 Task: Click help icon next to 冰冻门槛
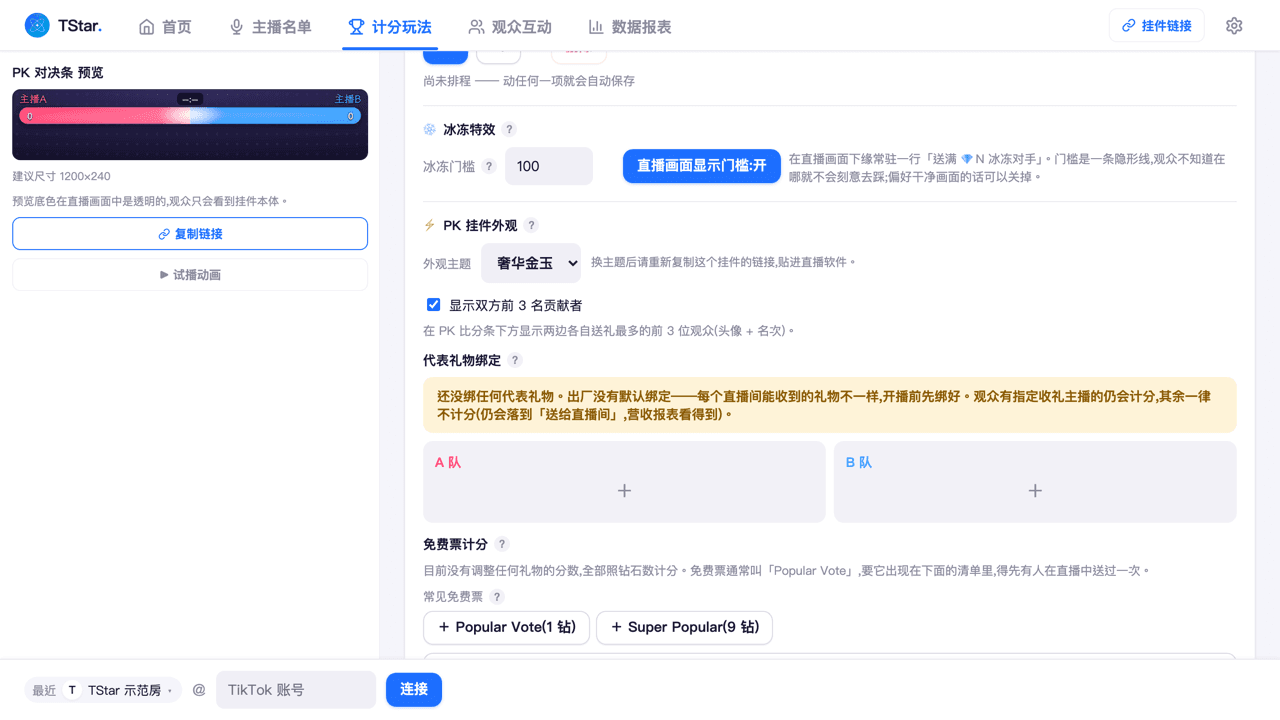489,167
